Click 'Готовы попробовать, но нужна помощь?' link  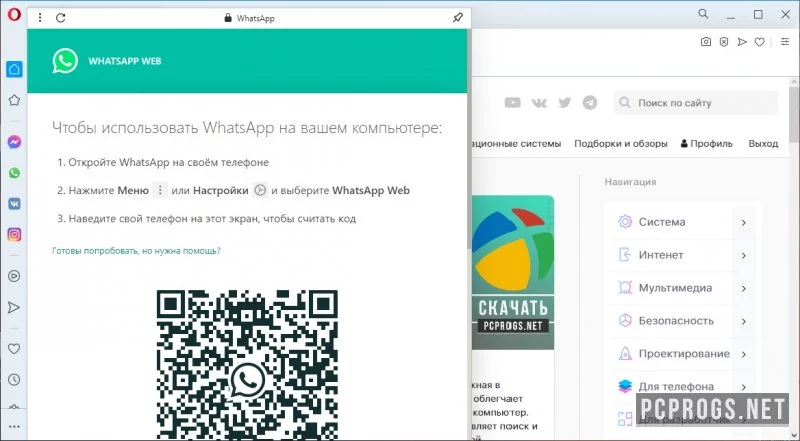click(136, 251)
